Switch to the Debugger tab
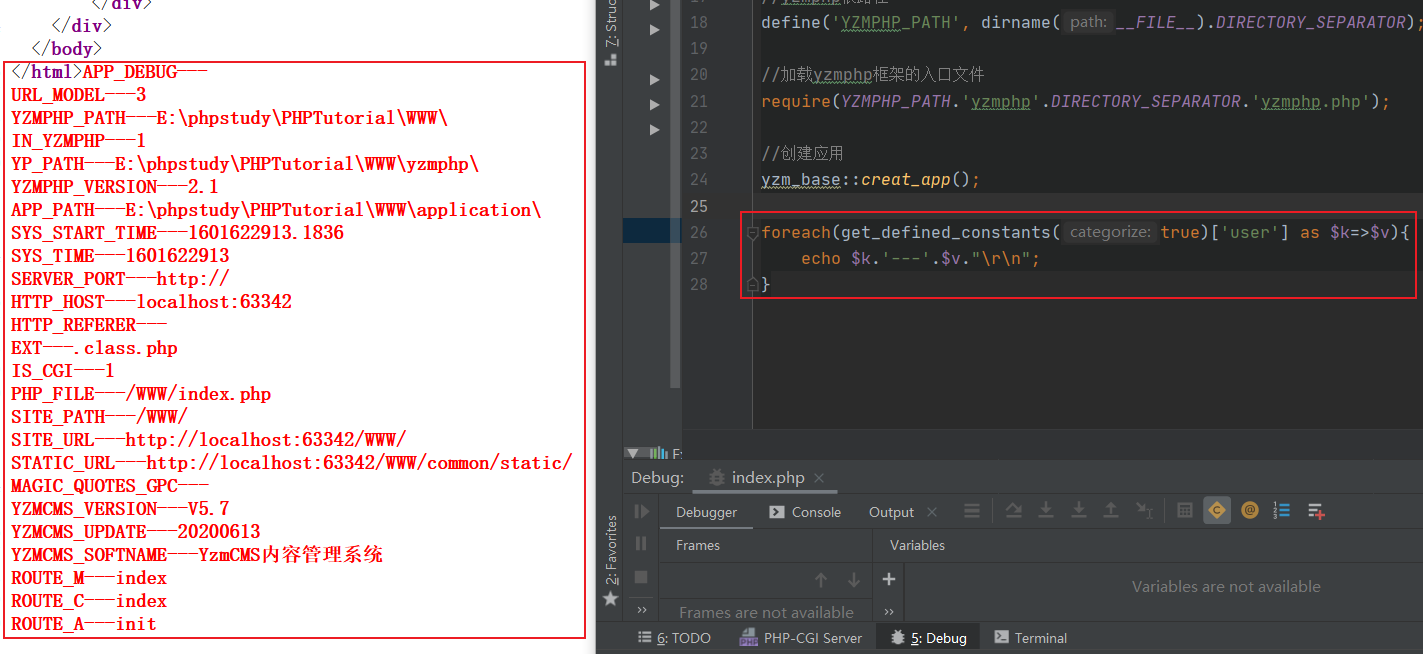 coord(706,512)
